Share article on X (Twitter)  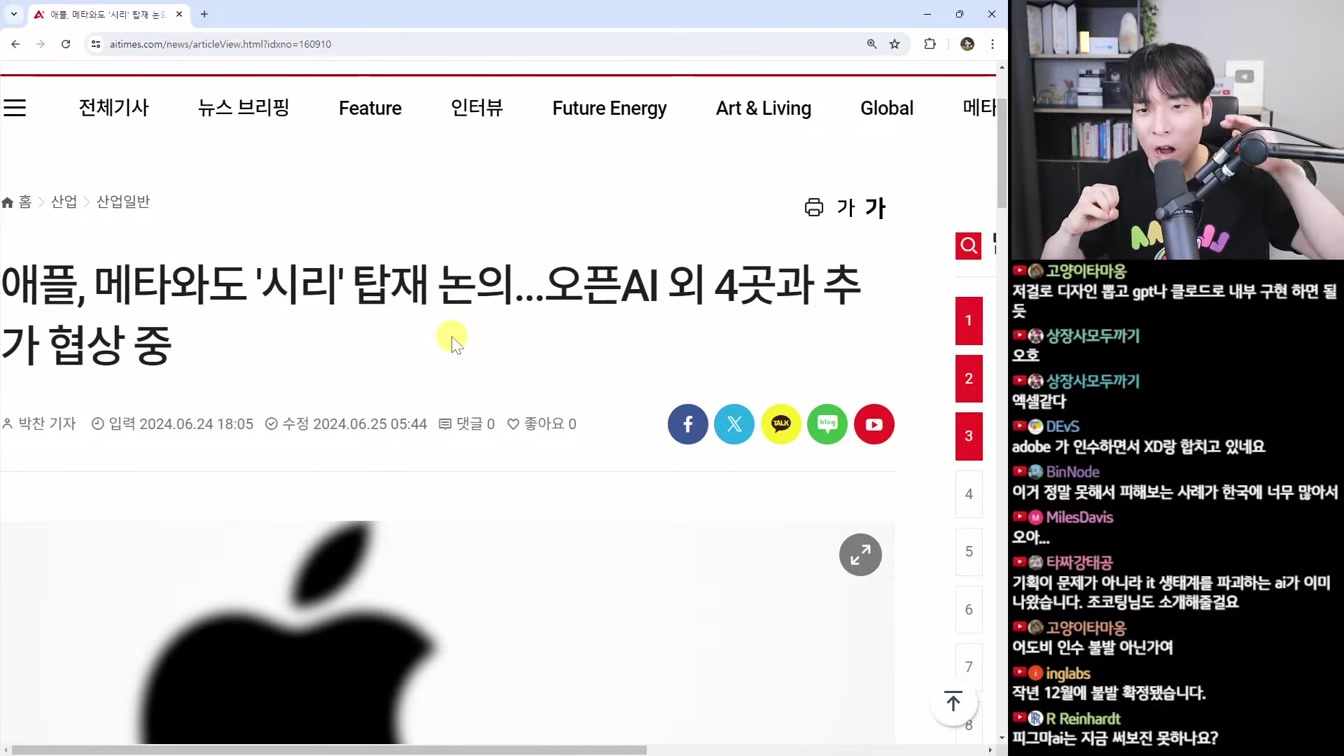(734, 424)
